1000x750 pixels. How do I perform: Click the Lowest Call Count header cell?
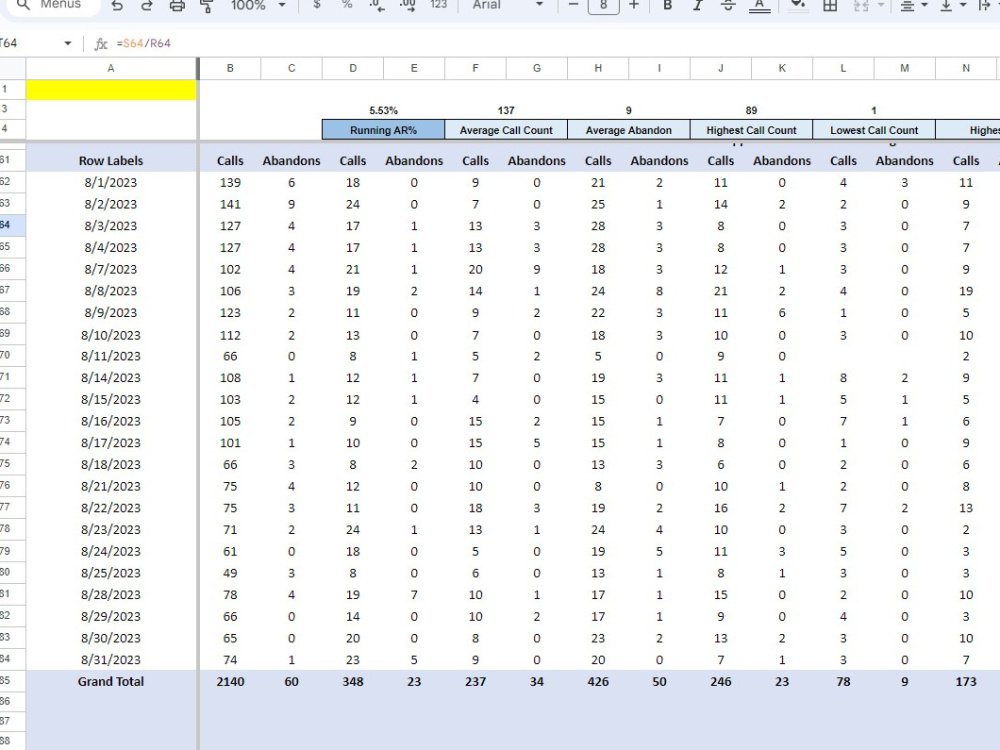click(x=874, y=130)
